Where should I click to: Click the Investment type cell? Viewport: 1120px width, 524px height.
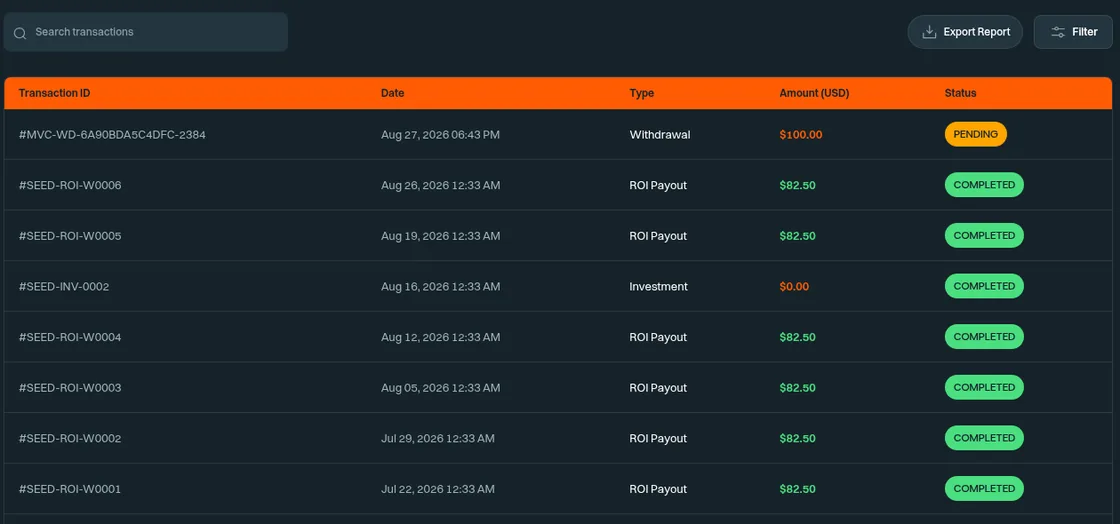[x=659, y=286]
